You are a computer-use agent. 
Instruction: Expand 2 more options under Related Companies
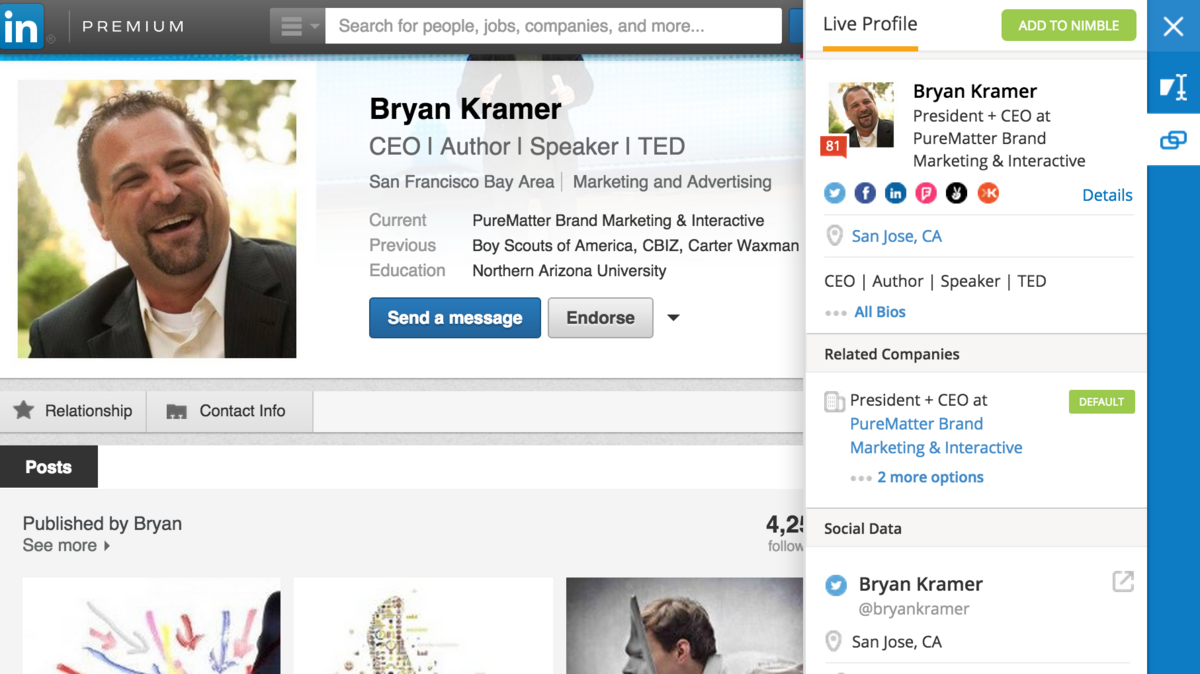[930, 477]
